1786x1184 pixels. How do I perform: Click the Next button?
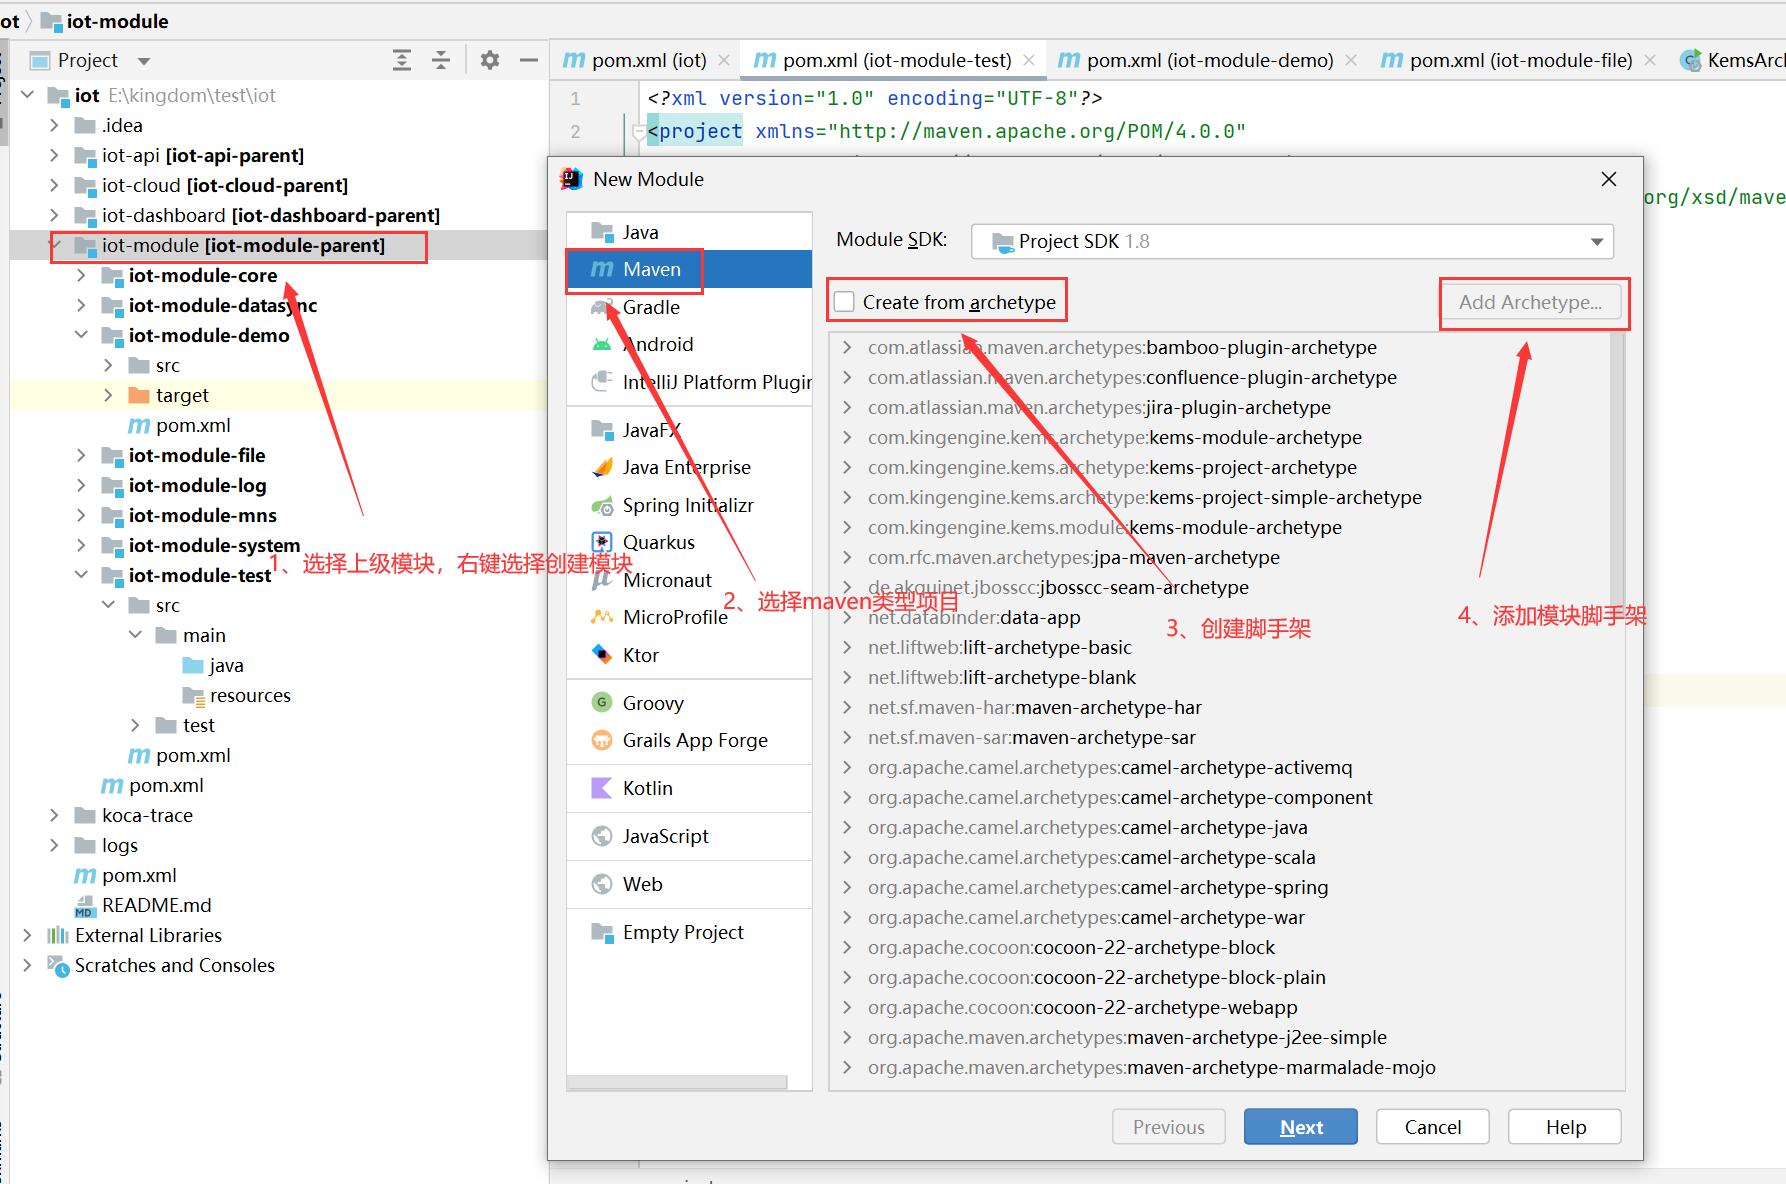pos(1301,1127)
